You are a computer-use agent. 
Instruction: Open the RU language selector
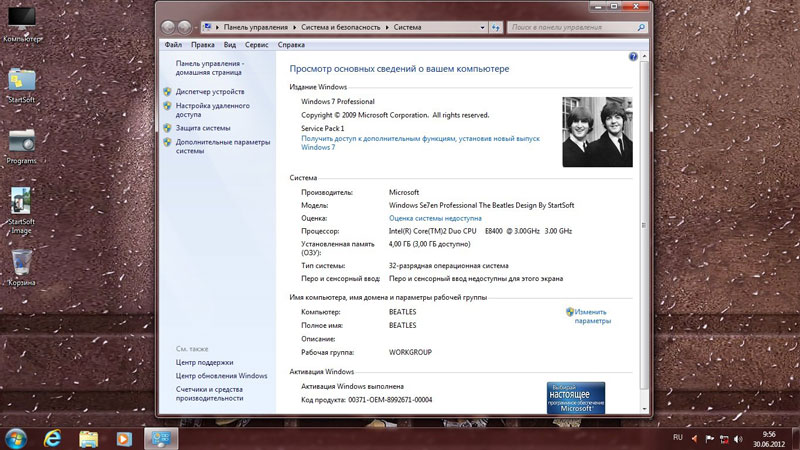click(x=677, y=438)
